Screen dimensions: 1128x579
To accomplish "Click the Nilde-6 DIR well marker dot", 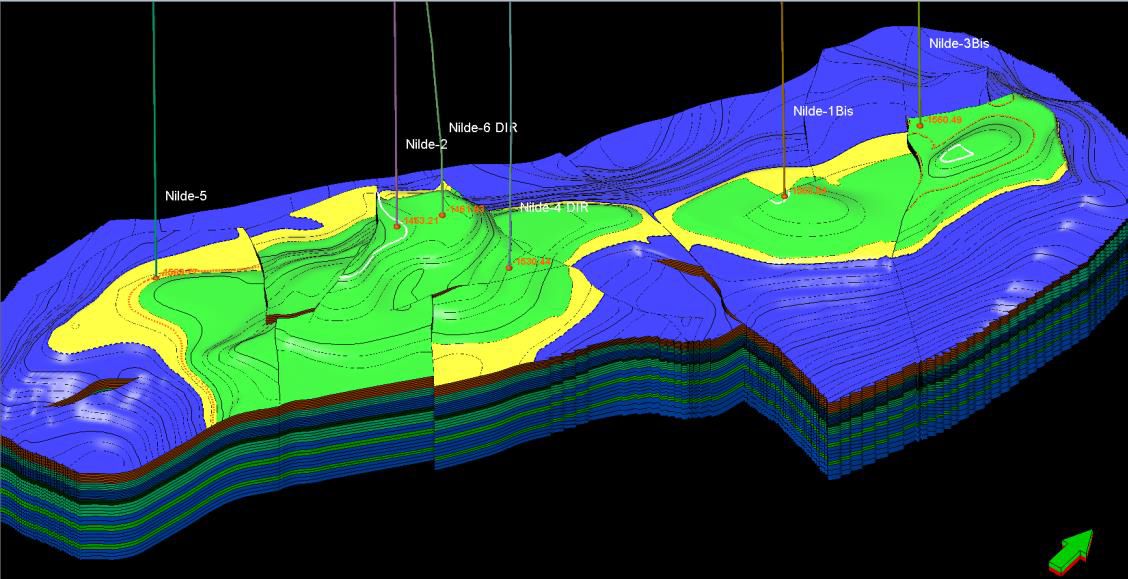I will coord(442,215).
